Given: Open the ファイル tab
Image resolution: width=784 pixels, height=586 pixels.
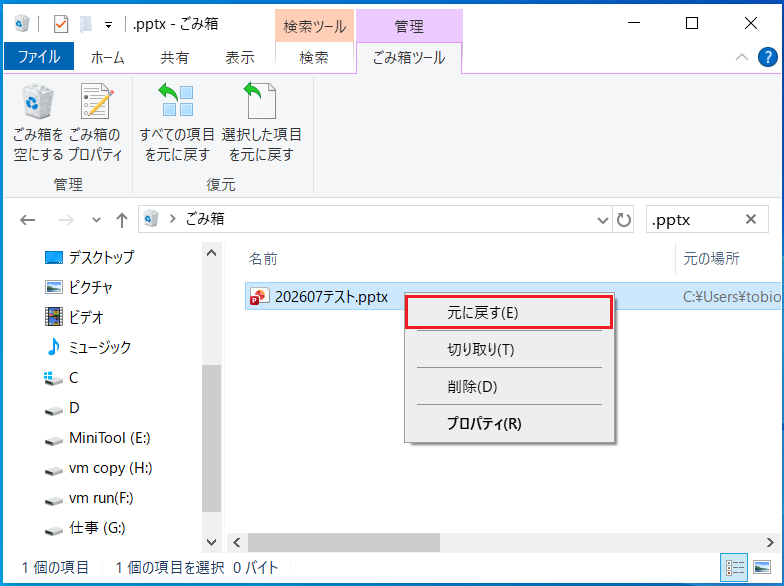Looking at the screenshot, I should click(39, 56).
